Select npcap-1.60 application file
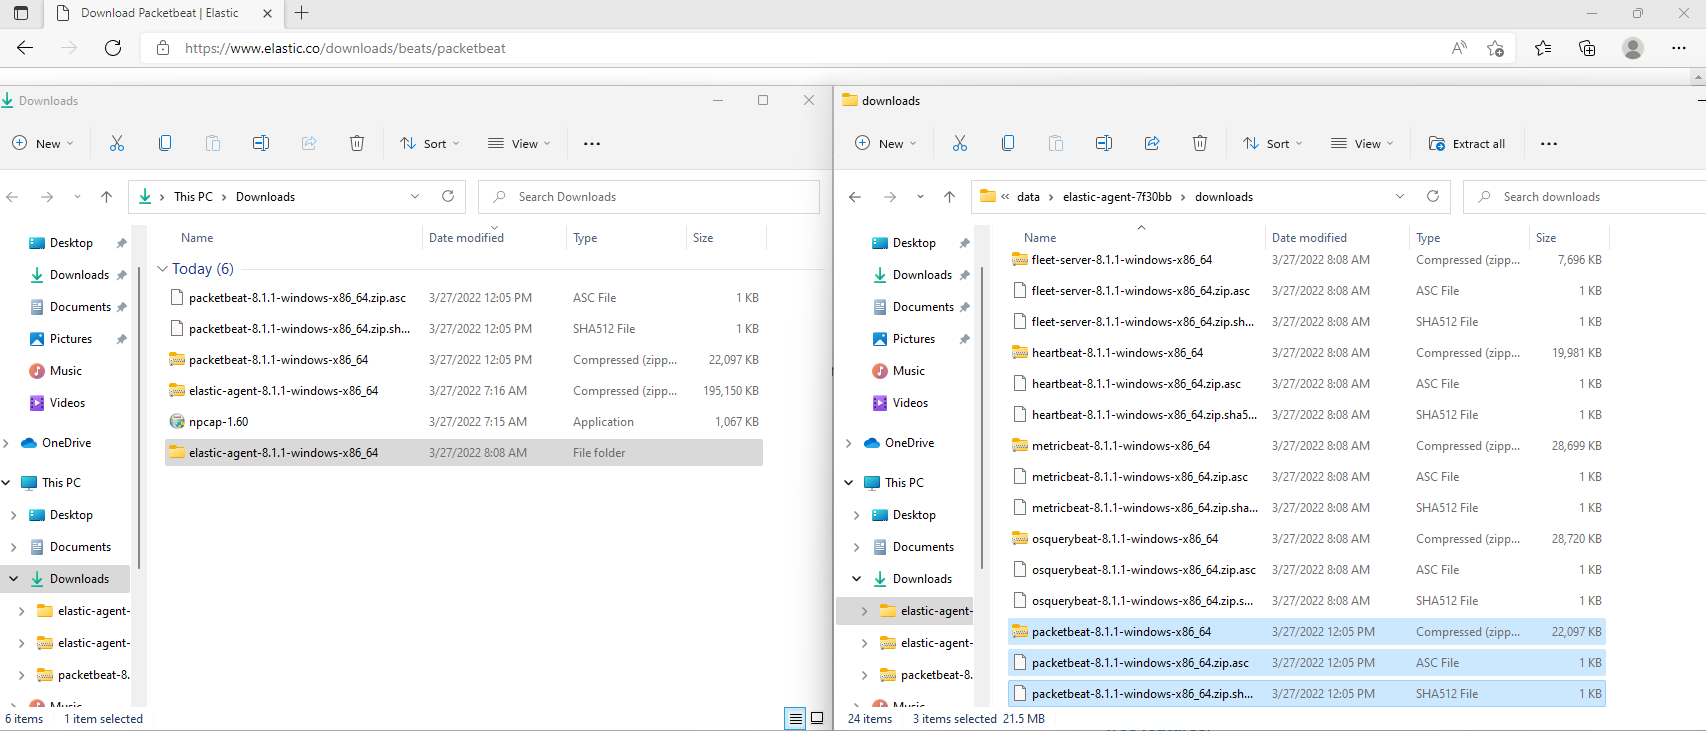Image resolution: width=1706 pixels, height=731 pixels. [x=218, y=422]
